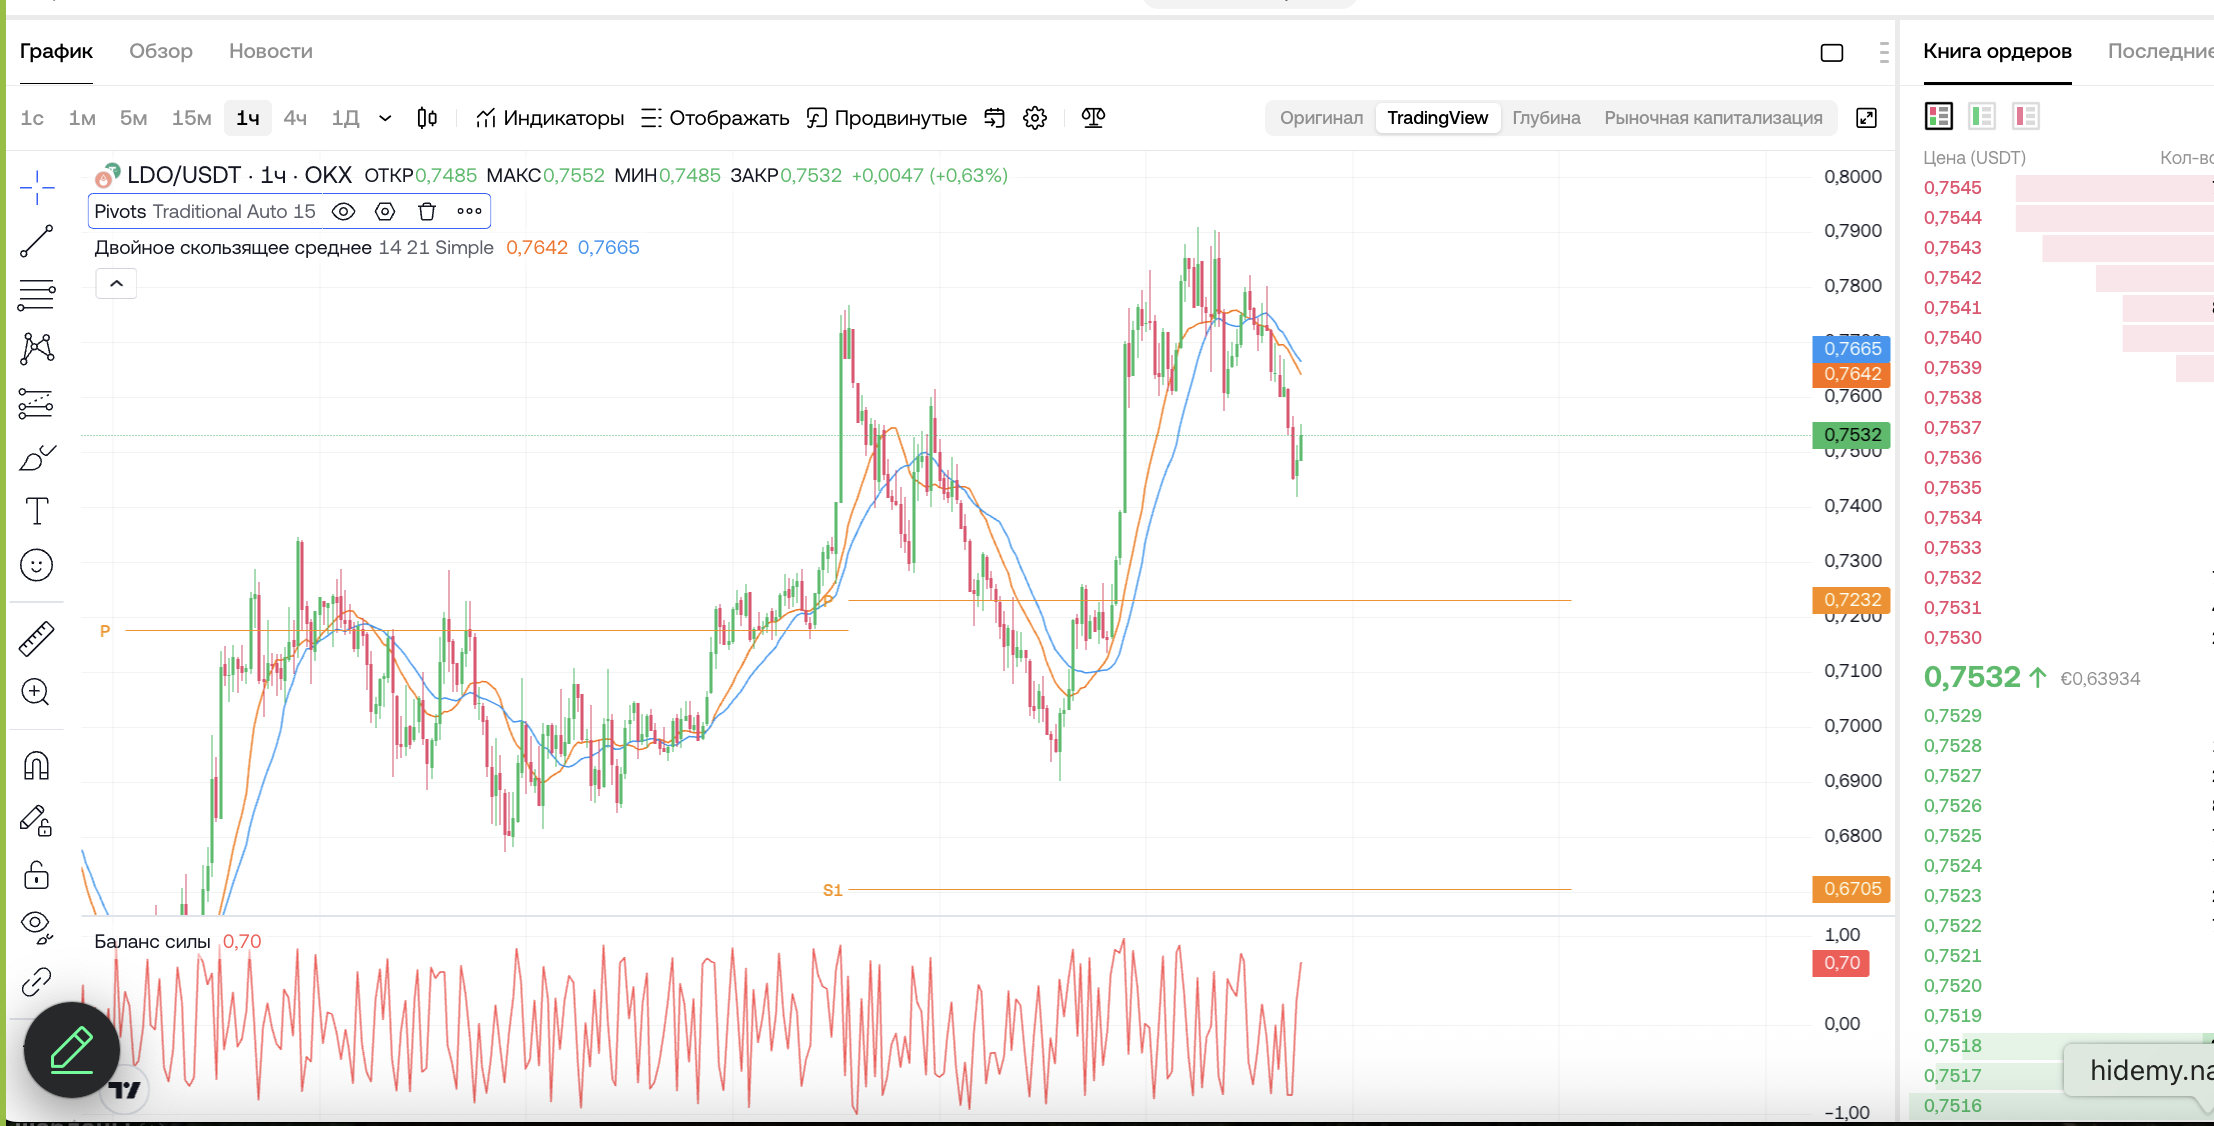Expand chart to fullscreen
This screenshot has height=1126, width=2214.
[x=1866, y=118]
